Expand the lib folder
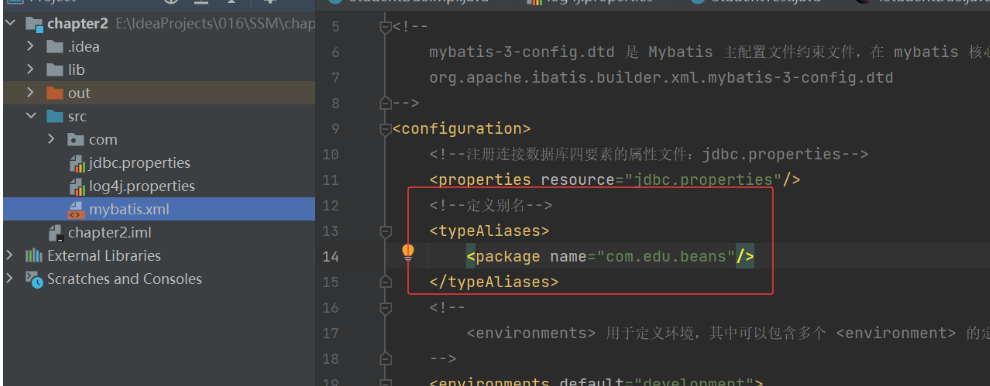Viewport: 990px width, 386px height. point(30,69)
